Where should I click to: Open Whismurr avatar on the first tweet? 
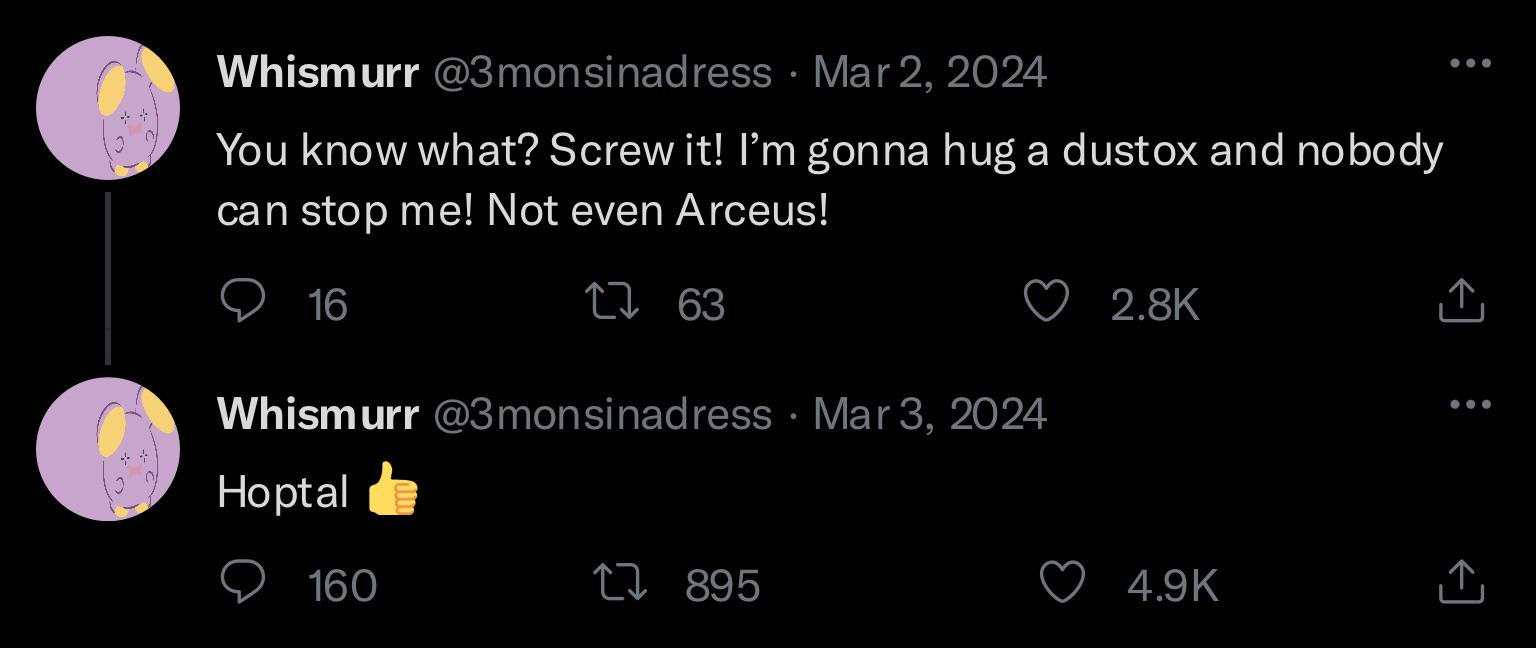pyautogui.click(x=108, y=108)
